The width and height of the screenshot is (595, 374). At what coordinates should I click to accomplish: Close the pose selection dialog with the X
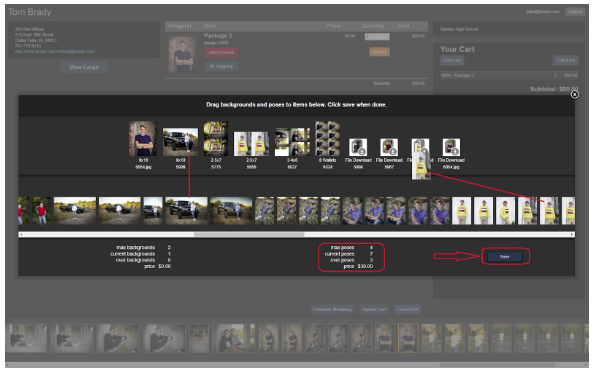coord(575,94)
